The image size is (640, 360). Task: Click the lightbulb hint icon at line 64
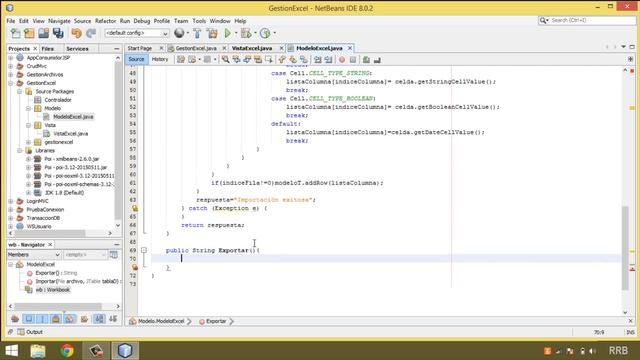[135, 208]
